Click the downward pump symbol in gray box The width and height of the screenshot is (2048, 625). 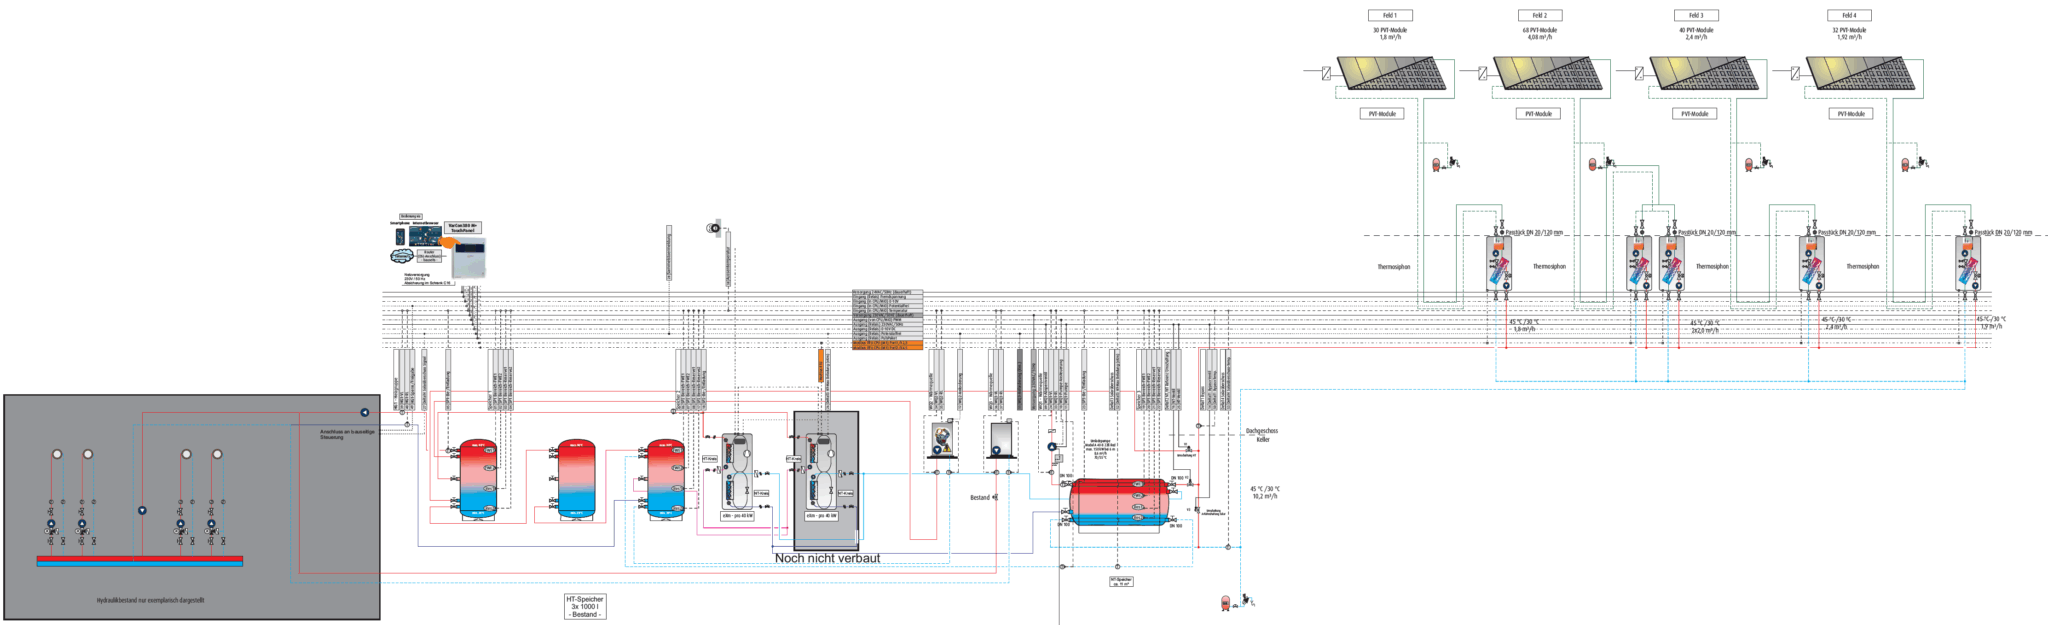pyautogui.click(x=142, y=510)
